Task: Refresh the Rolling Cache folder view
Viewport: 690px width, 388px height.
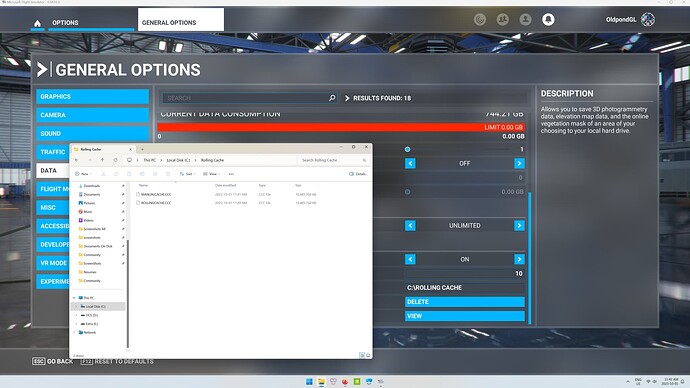Action: (115, 160)
